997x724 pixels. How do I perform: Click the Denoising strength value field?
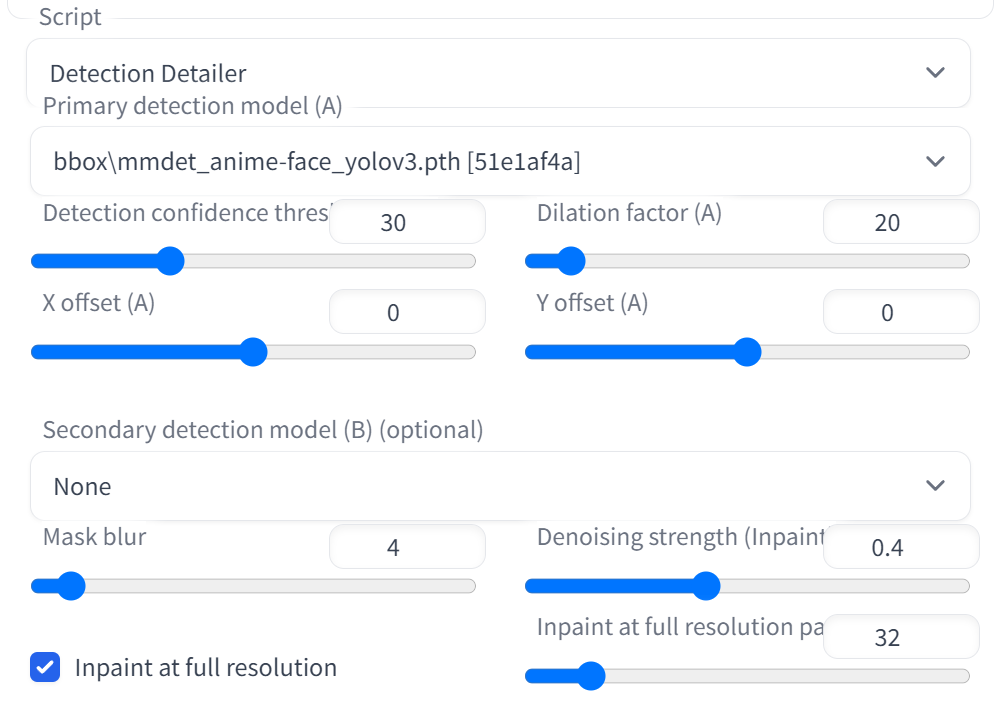point(901,547)
